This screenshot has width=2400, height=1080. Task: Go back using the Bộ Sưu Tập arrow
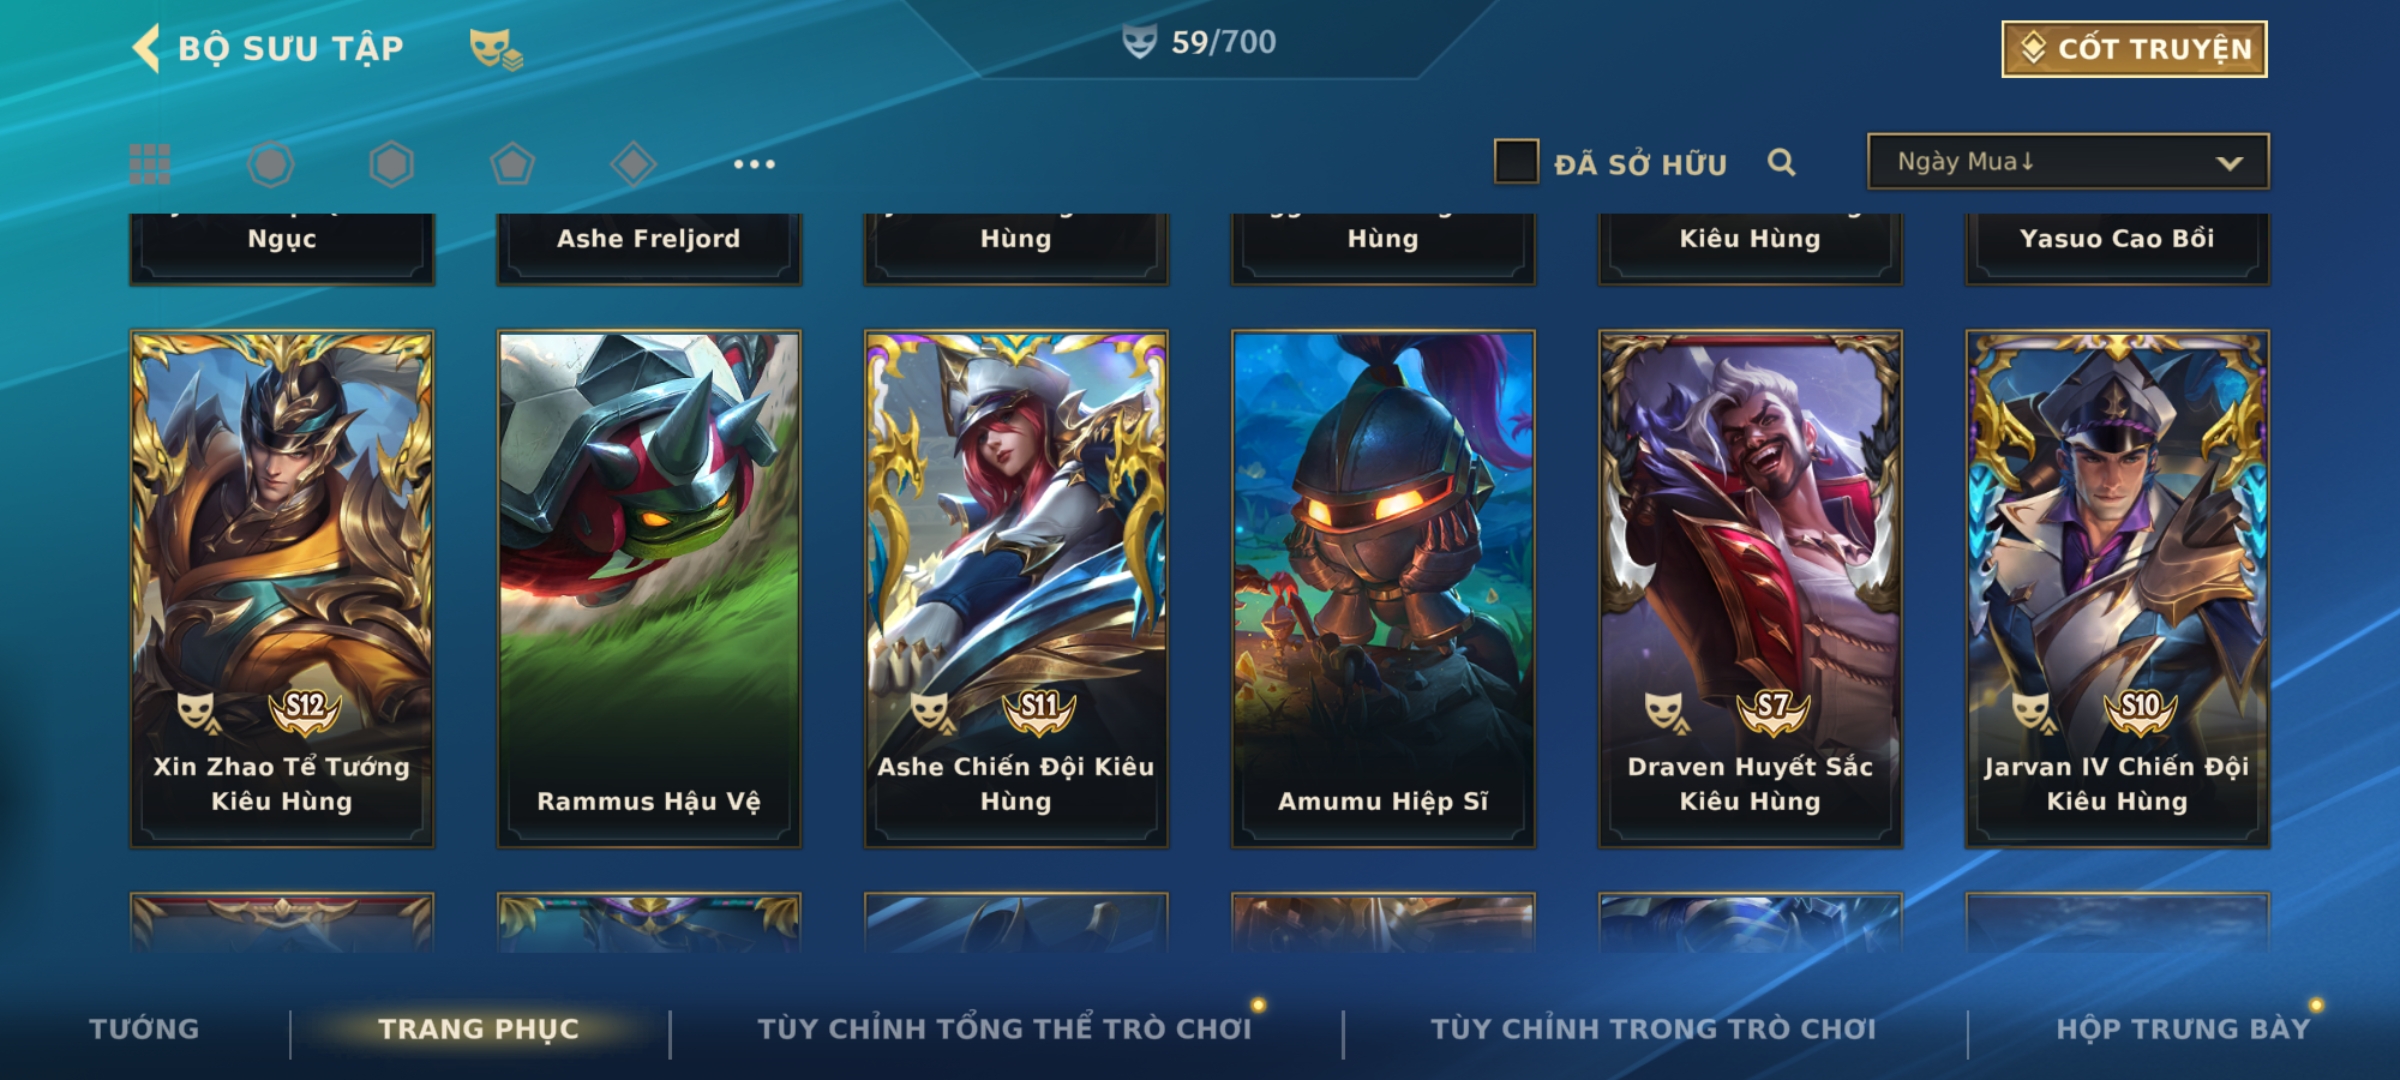(x=147, y=48)
